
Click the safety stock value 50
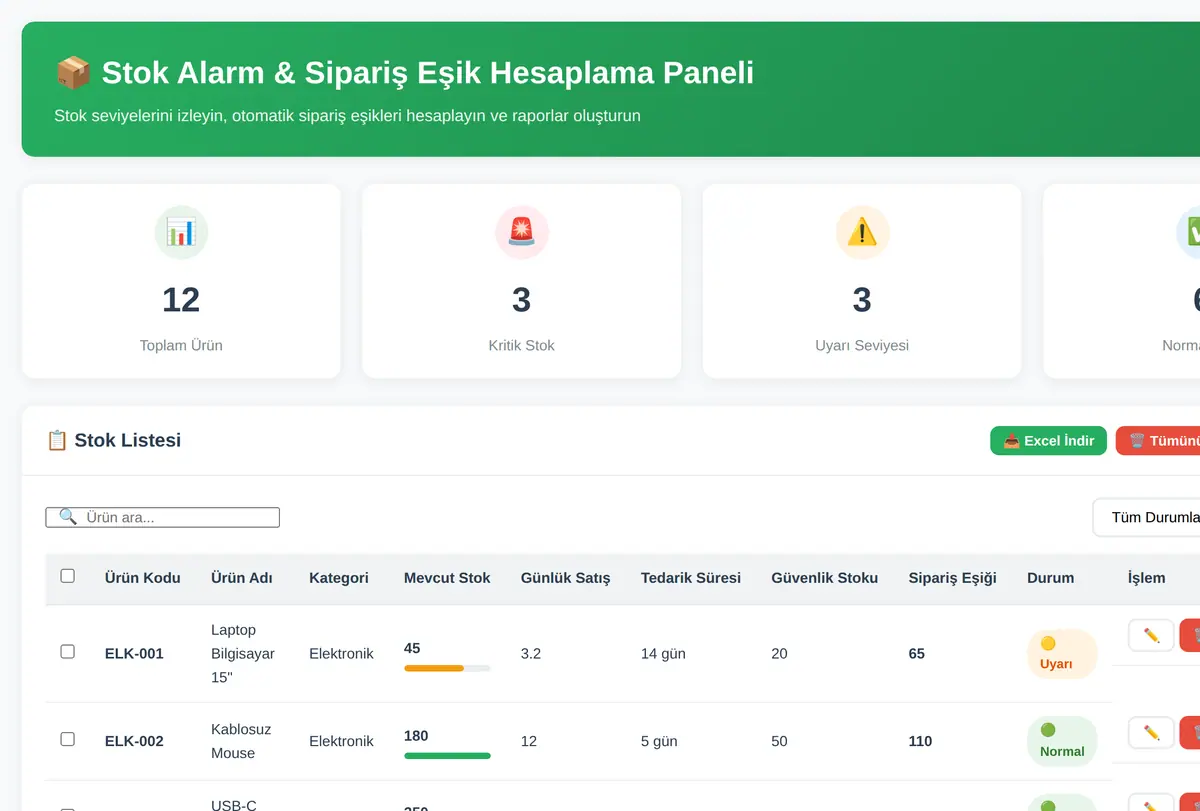(779, 741)
